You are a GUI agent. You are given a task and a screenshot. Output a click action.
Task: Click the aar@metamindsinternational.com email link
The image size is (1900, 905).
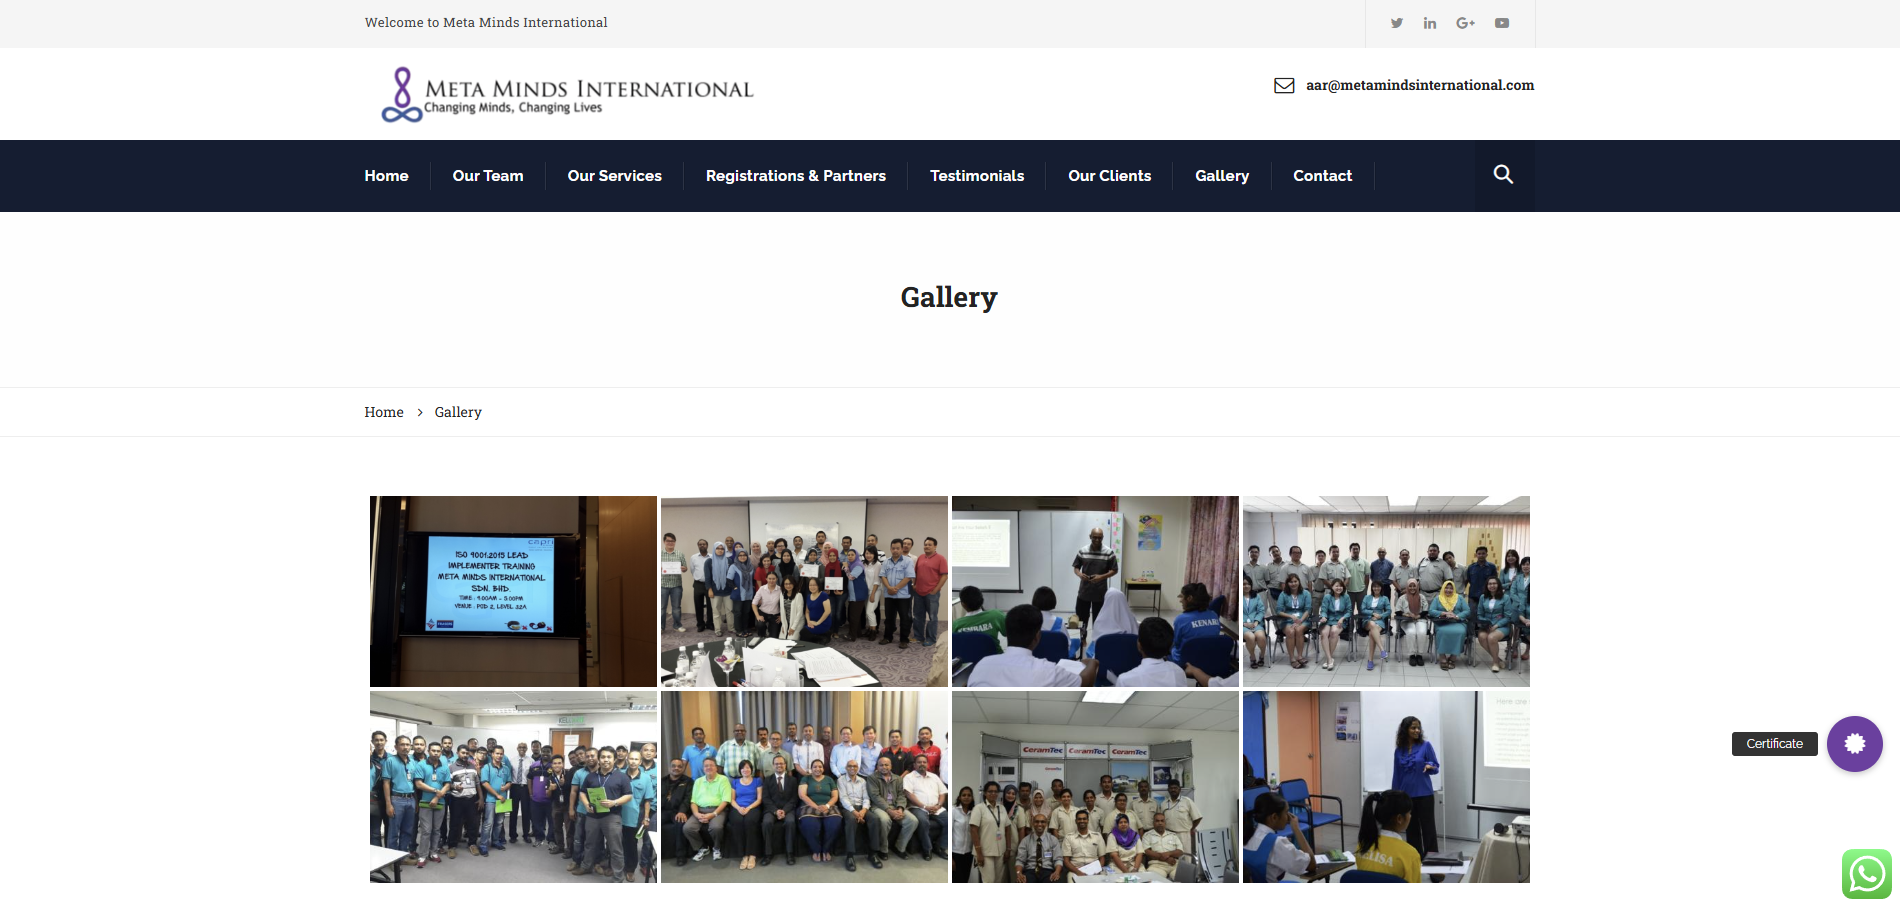tap(1419, 86)
